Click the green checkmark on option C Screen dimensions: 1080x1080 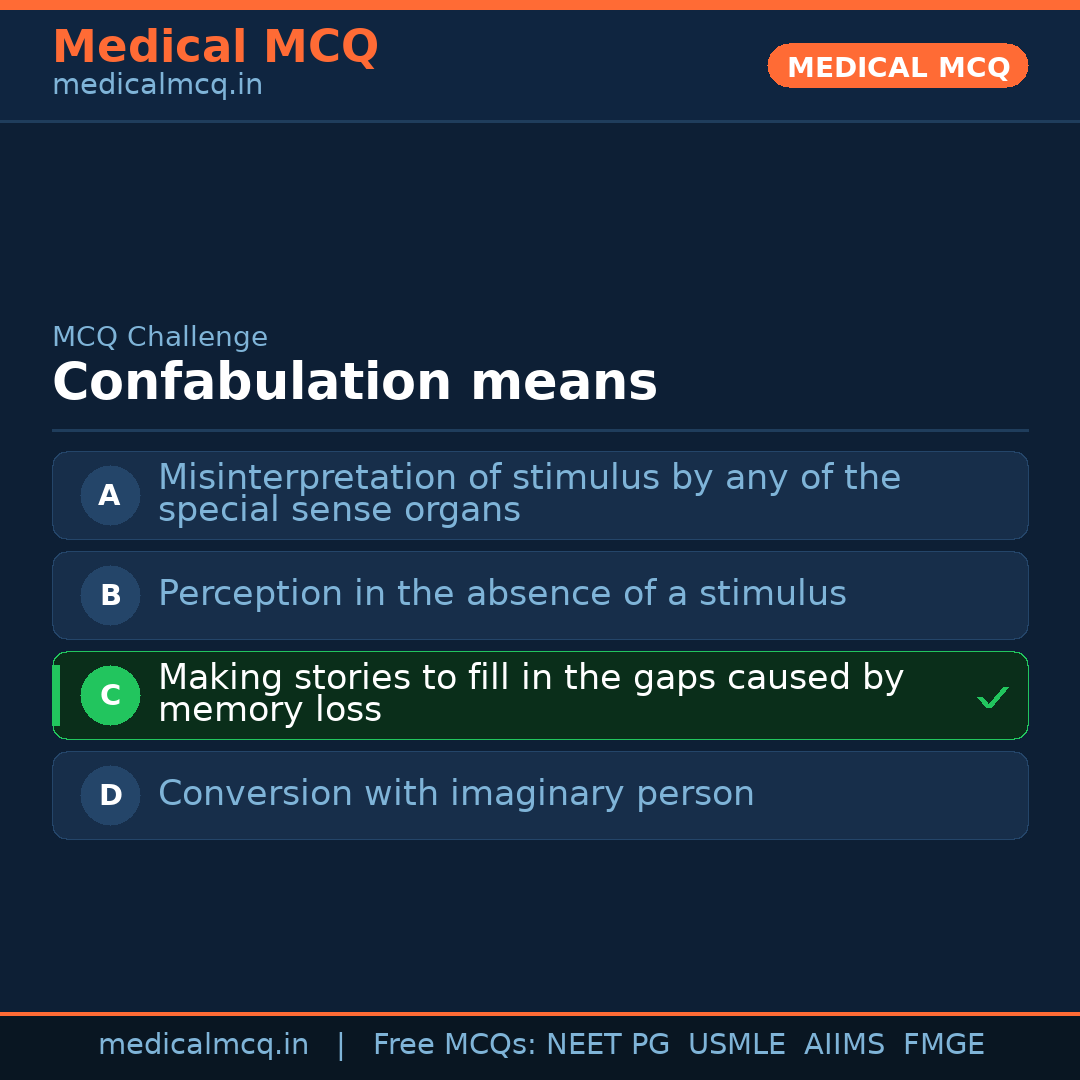[x=992, y=697]
